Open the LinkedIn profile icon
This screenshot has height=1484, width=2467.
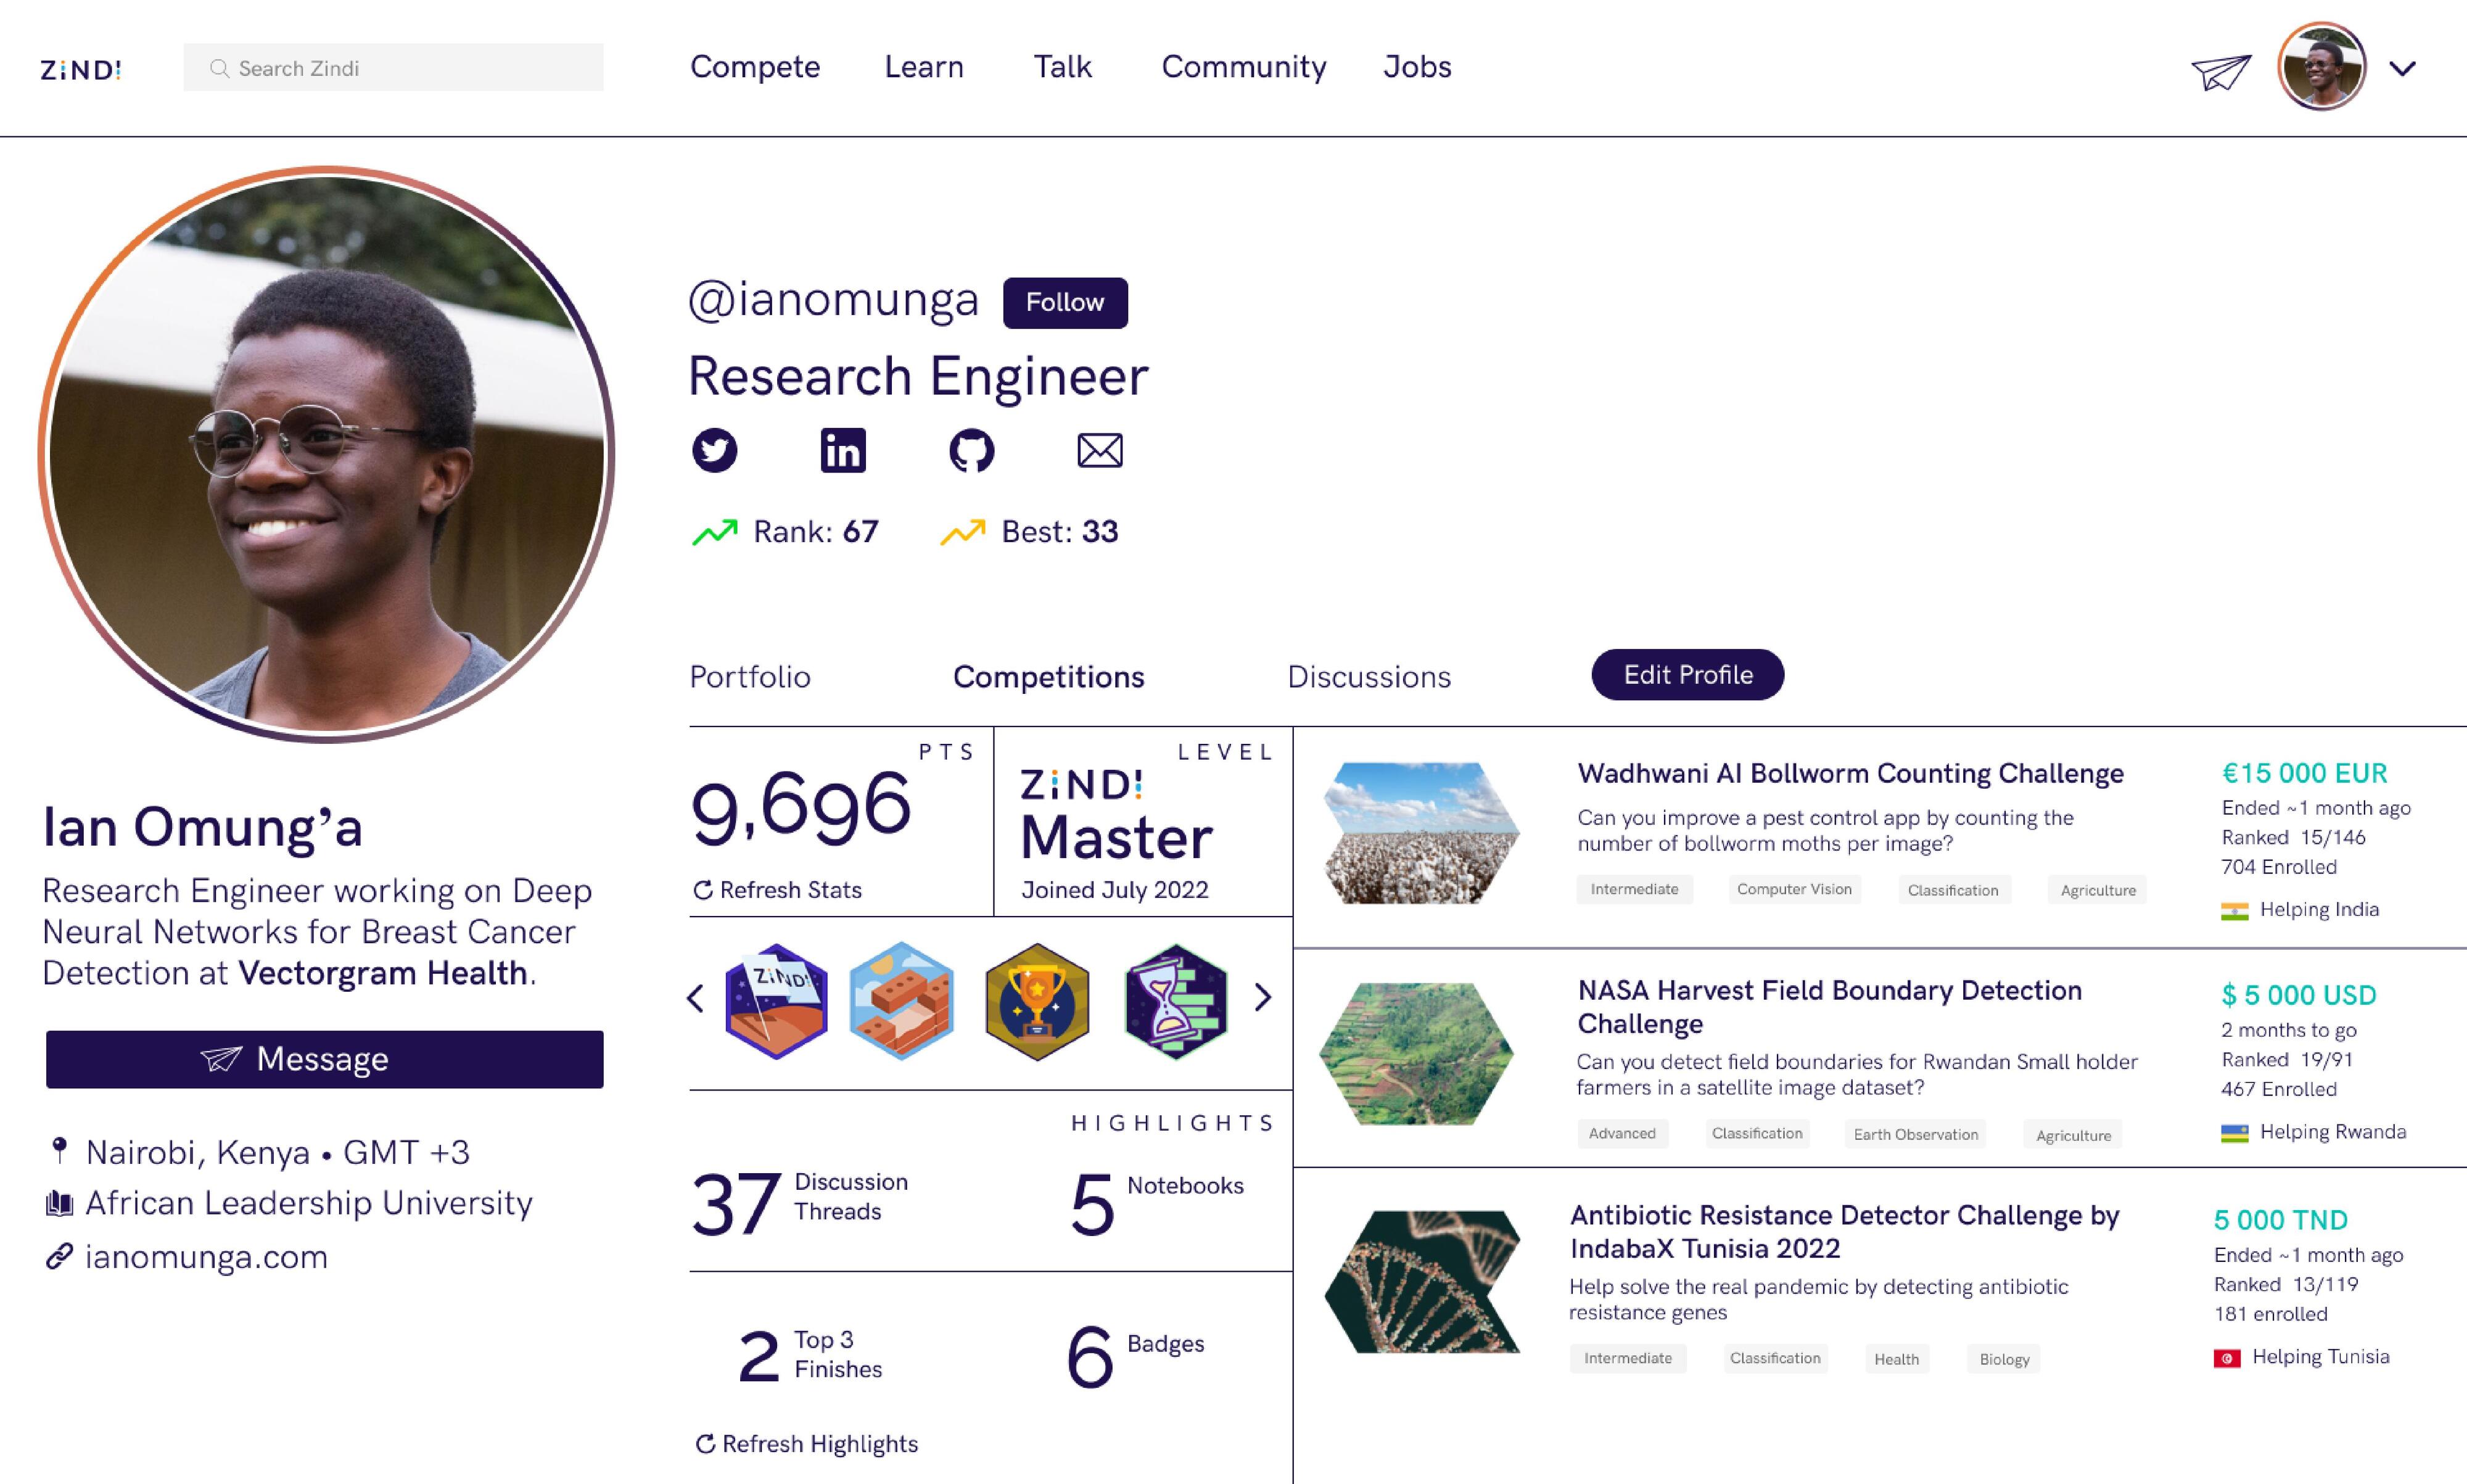[x=843, y=450]
